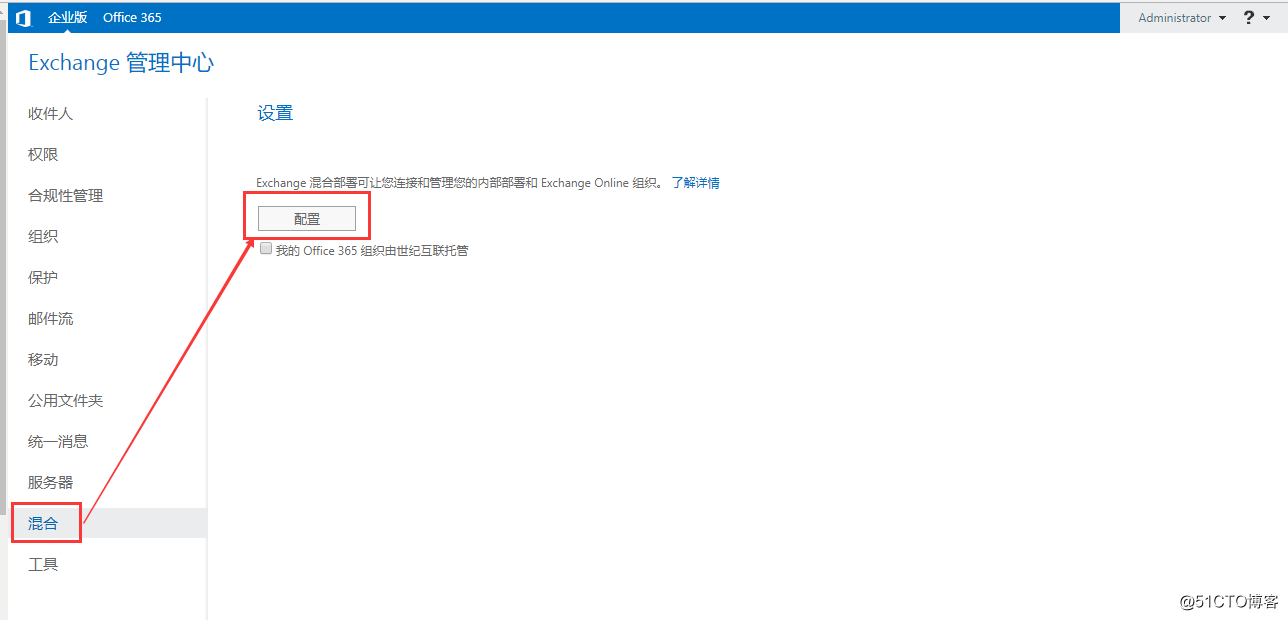Select the 设置 tab heading
This screenshot has width=1288, height=620.
275,114
